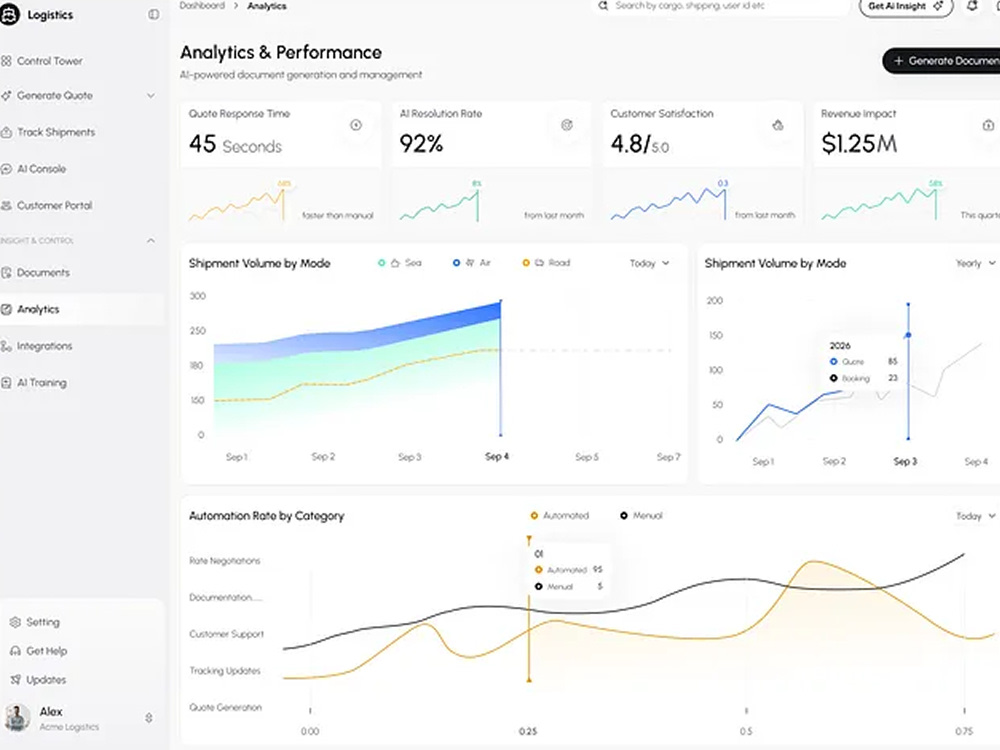
Task: Open AI Console from sidebar
Action: pos(41,169)
